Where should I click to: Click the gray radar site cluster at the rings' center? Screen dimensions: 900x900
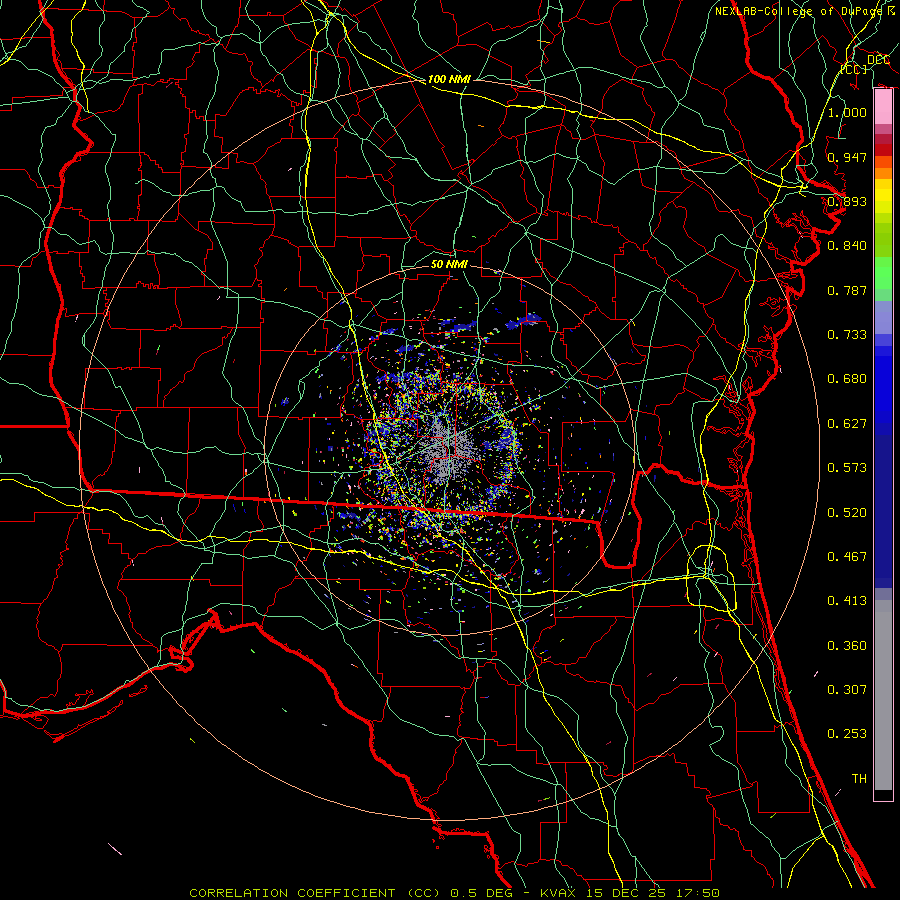450,449
